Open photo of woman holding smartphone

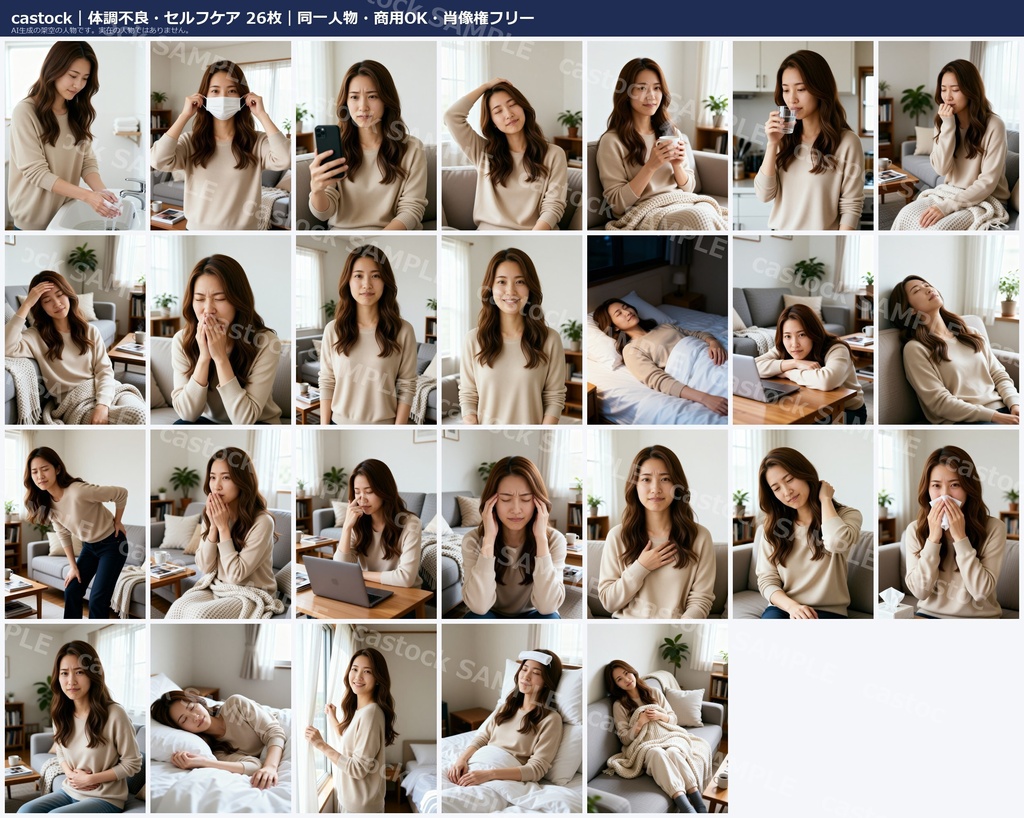coord(366,135)
